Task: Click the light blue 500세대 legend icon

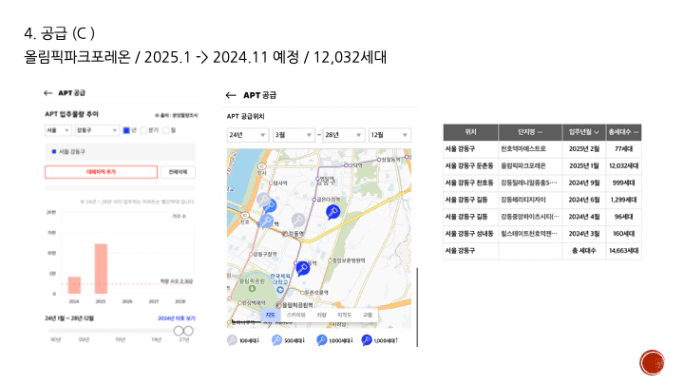Action: pos(277,340)
